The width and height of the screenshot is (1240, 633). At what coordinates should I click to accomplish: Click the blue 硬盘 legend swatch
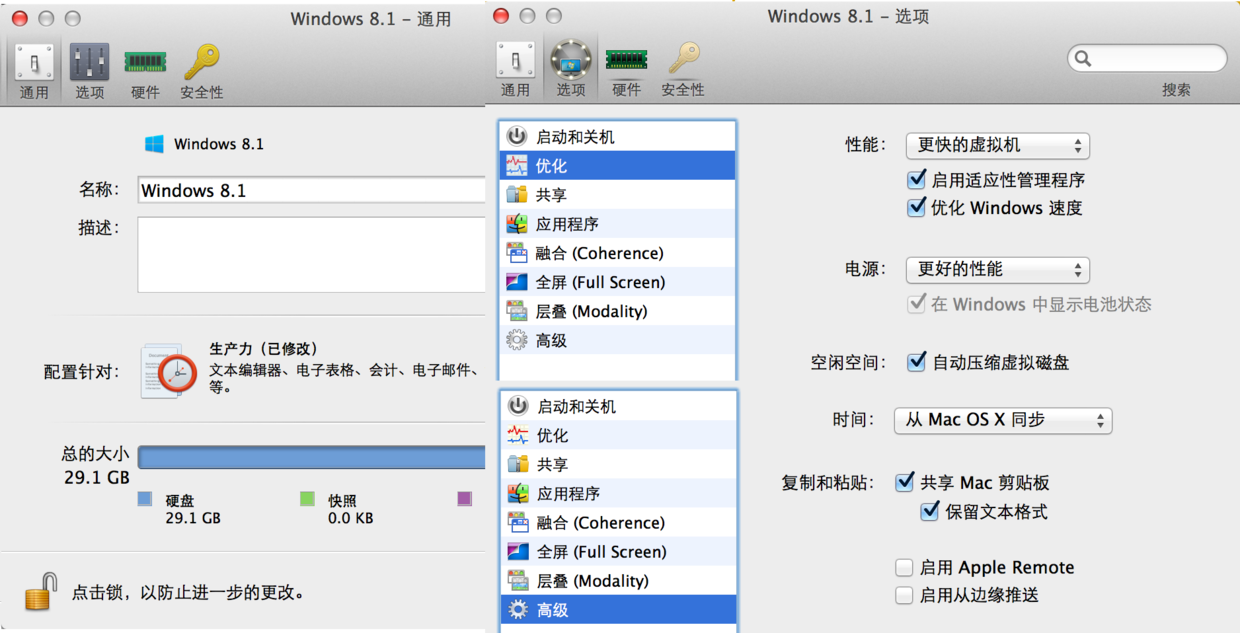145,498
